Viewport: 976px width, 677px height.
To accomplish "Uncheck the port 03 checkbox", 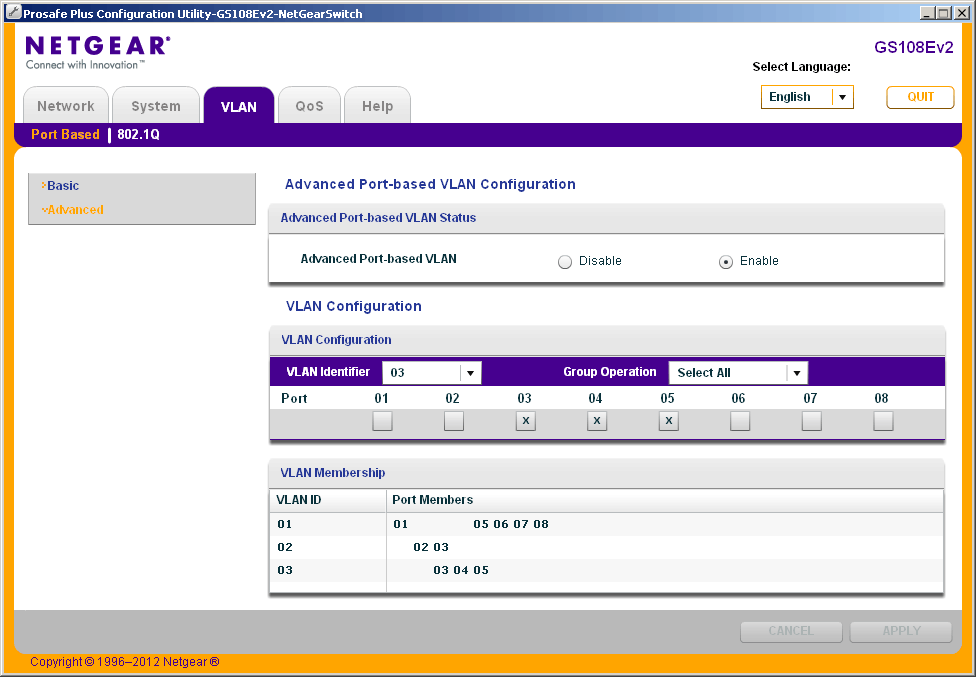I will click(525, 421).
